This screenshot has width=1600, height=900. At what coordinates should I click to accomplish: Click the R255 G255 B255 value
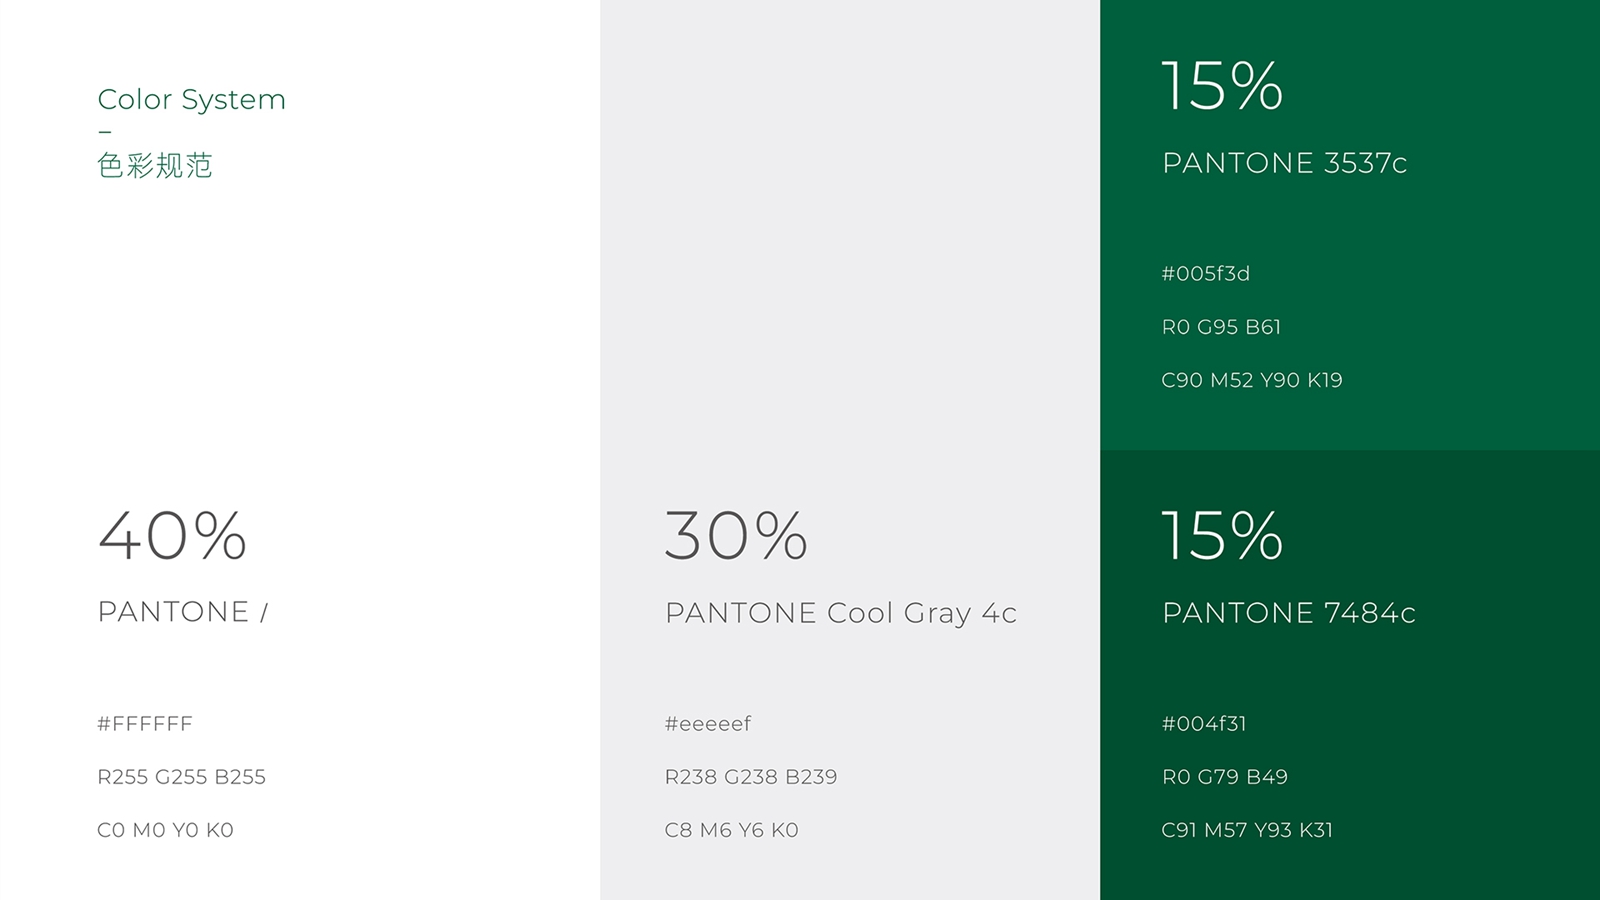point(181,777)
